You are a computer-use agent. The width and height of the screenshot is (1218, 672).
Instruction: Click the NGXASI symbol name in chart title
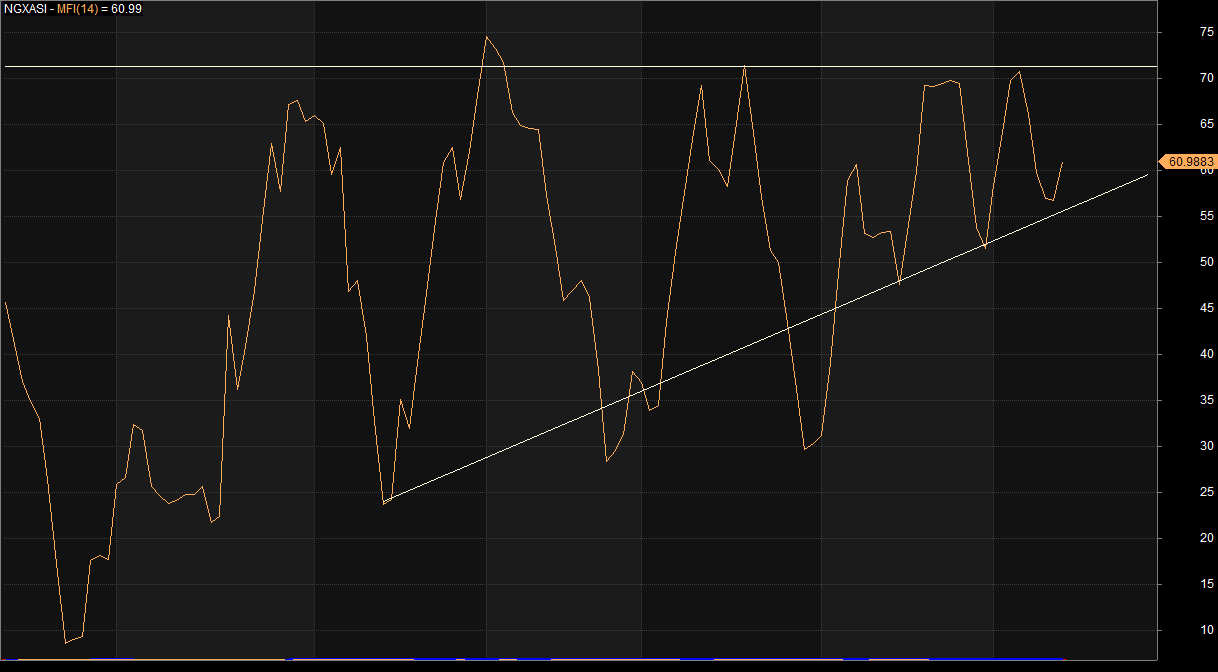tap(25, 8)
